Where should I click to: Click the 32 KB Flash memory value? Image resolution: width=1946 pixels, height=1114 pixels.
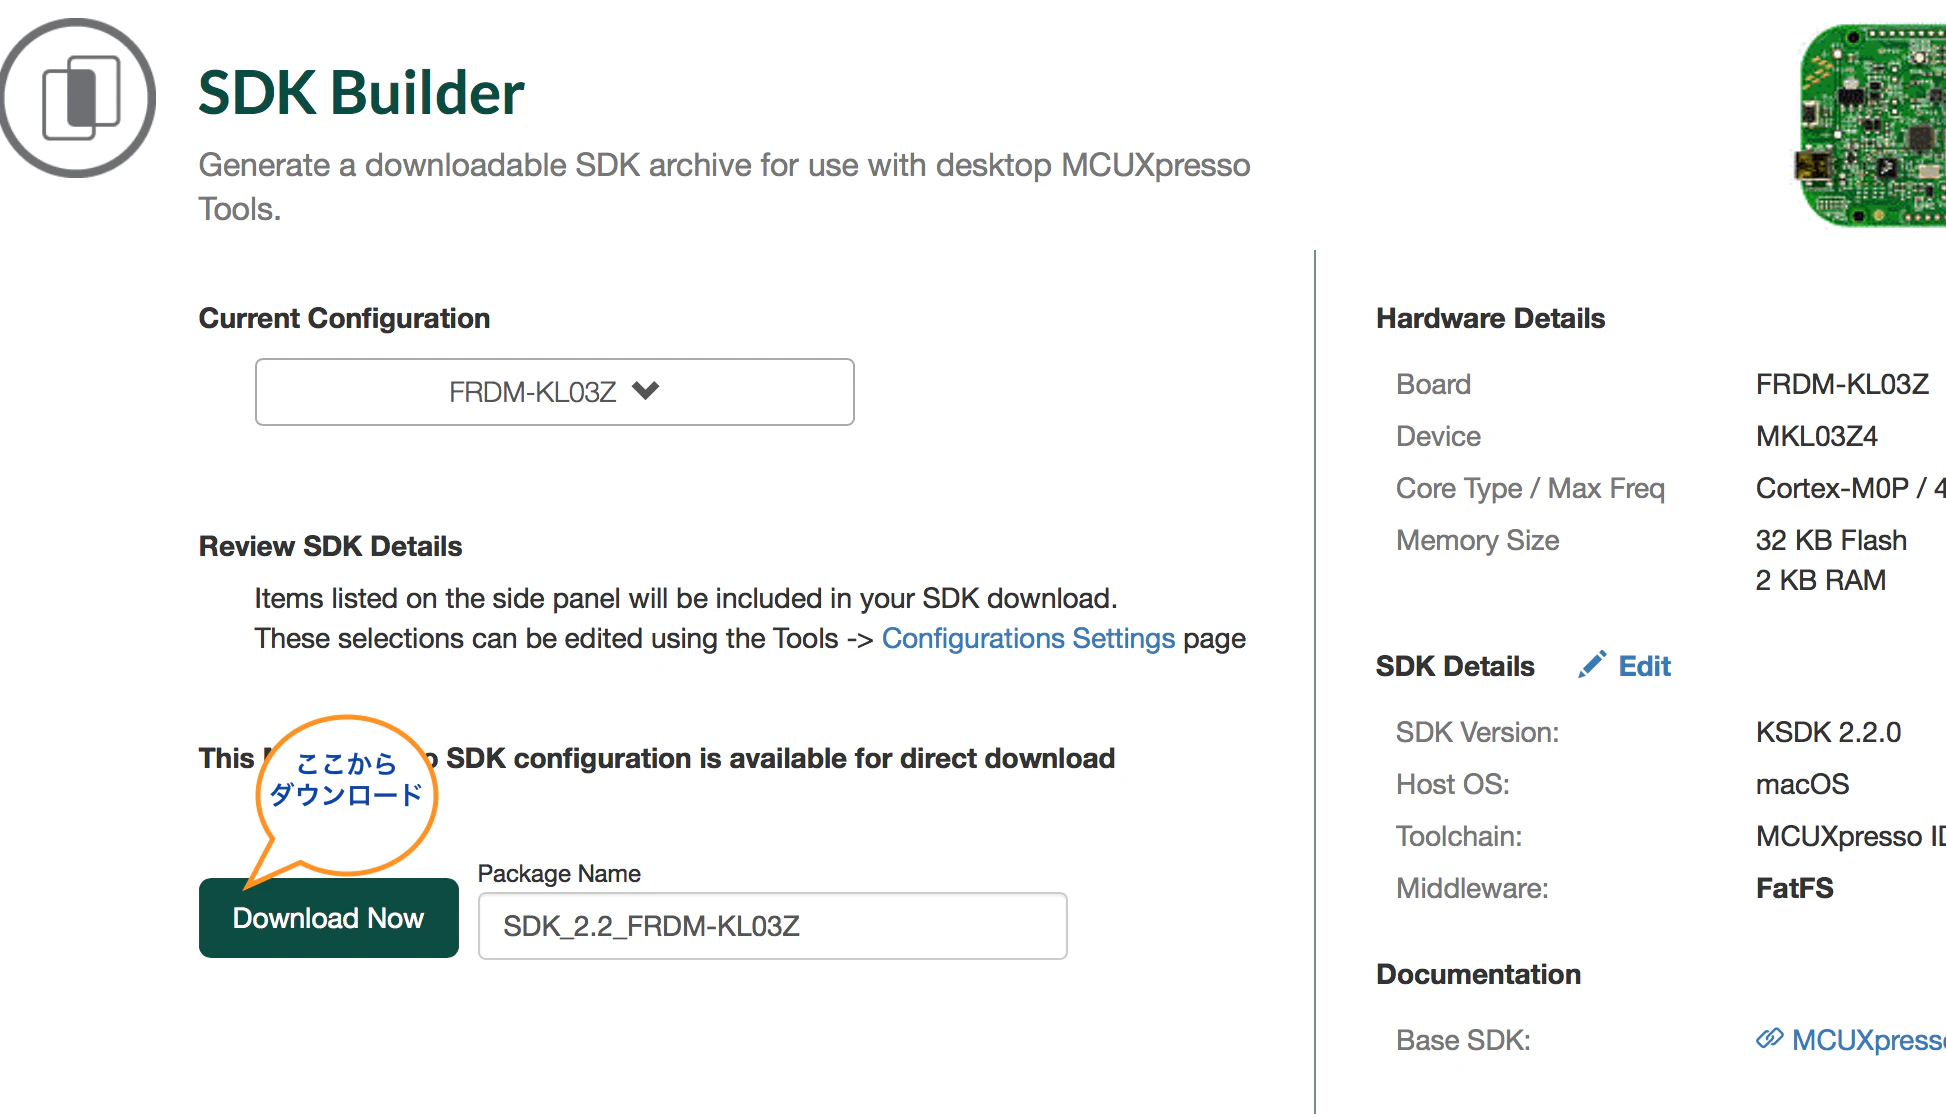click(1831, 540)
